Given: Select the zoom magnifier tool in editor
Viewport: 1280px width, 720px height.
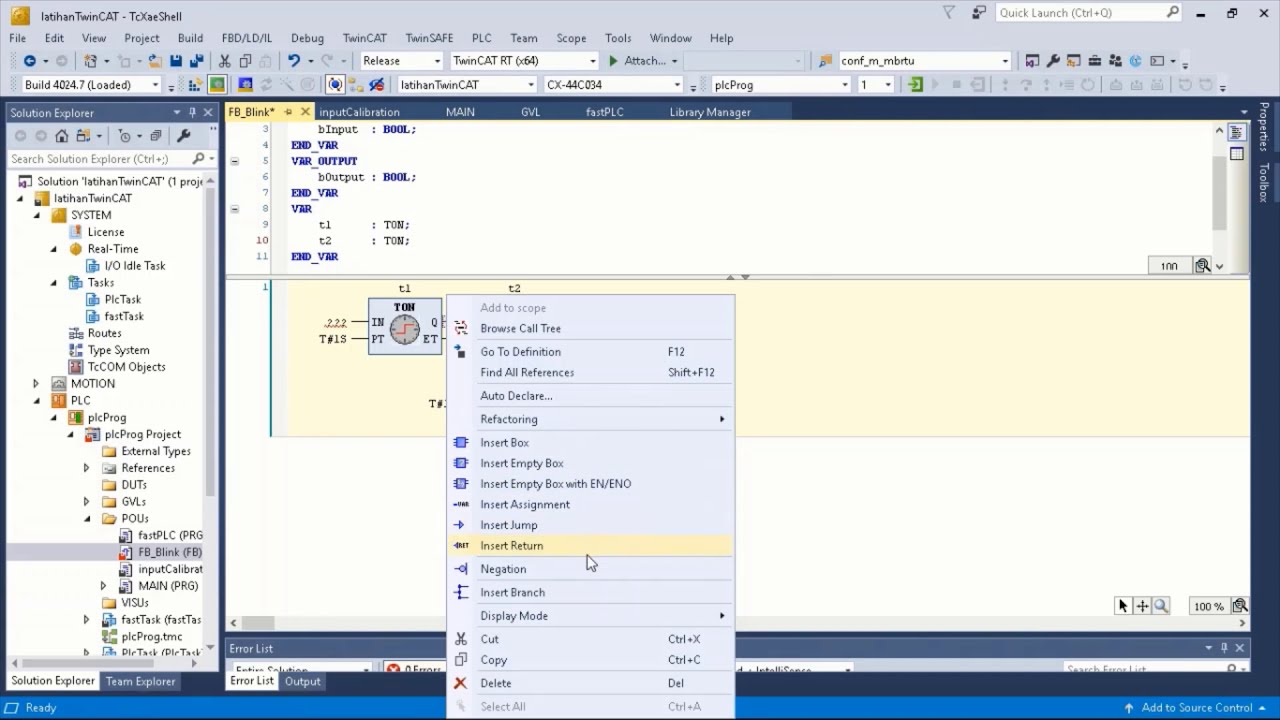Looking at the screenshot, I should point(1161,606).
